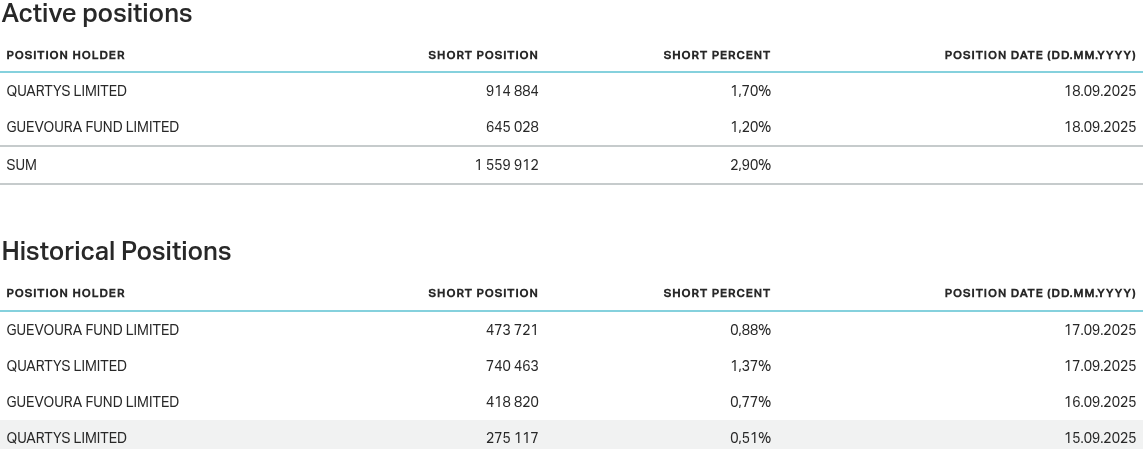The height and width of the screenshot is (449, 1143).
Task: Click the SUM row label
Action: click(x=22, y=165)
